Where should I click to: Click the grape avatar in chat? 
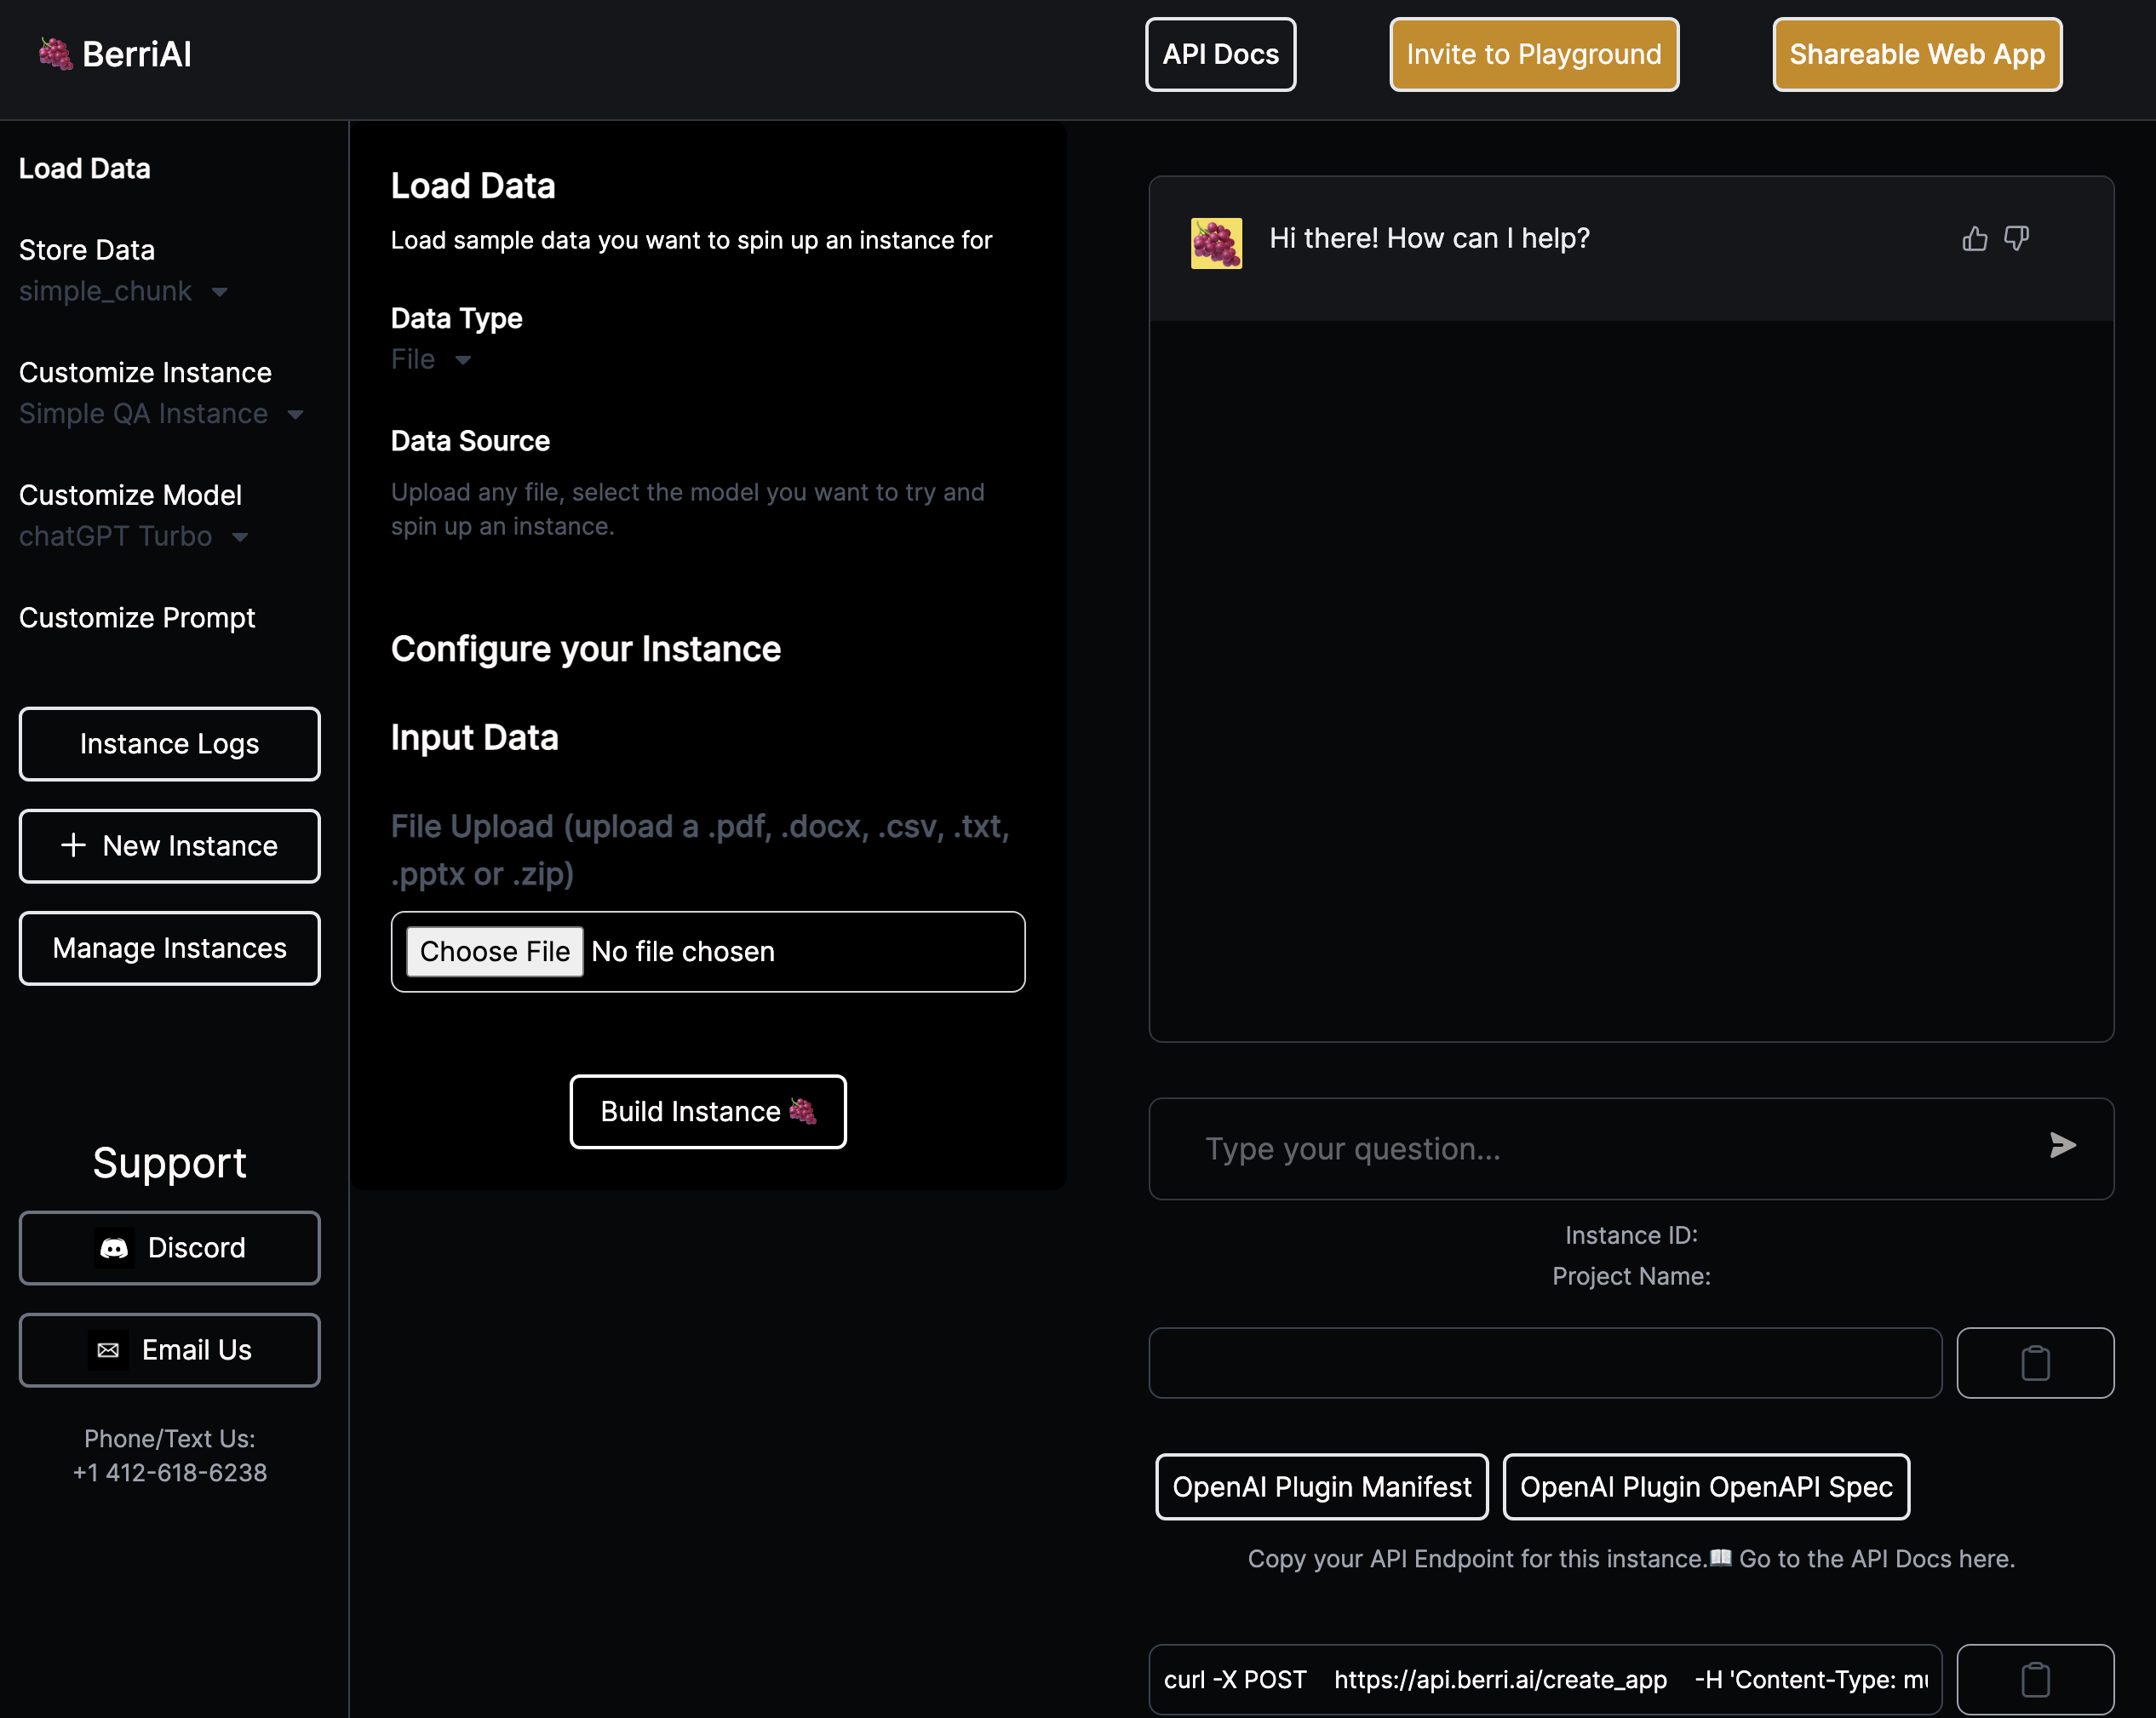coord(1216,243)
